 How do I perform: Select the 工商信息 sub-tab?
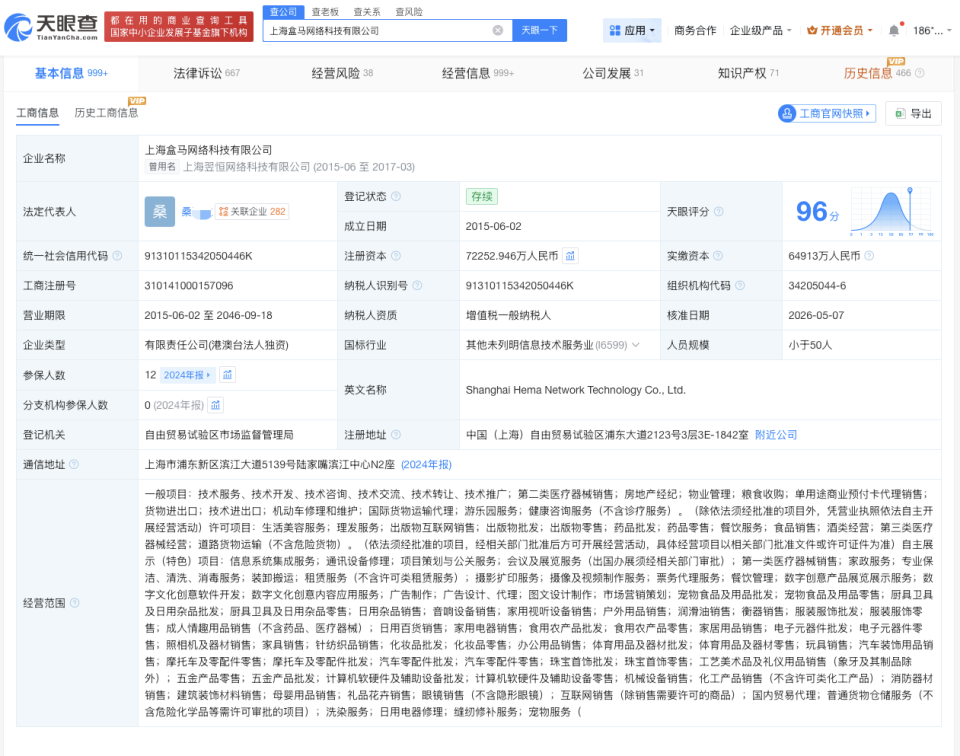click(37, 113)
